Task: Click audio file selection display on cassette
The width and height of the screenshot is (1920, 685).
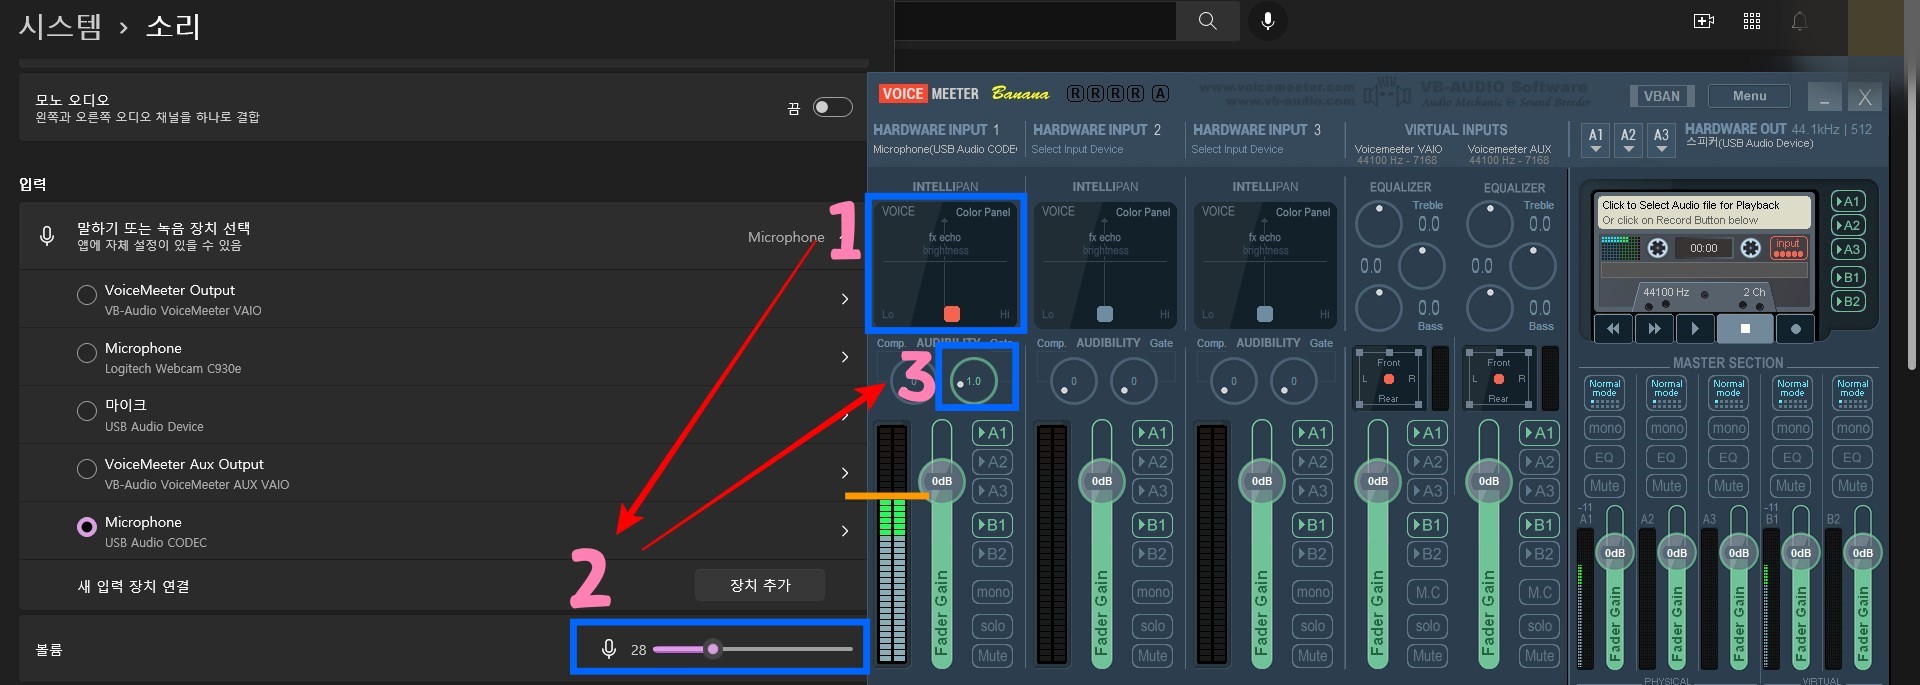Action: (1704, 212)
